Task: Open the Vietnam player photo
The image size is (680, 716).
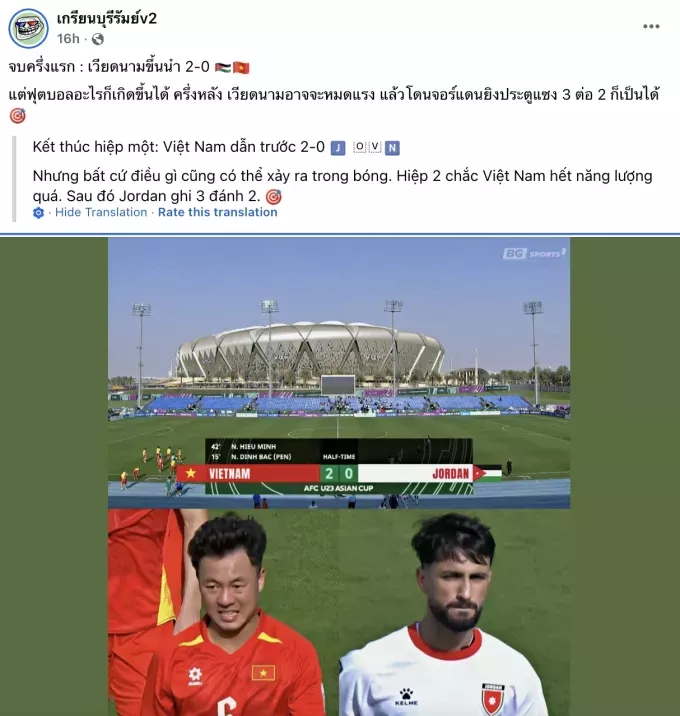Action: (x=224, y=612)
